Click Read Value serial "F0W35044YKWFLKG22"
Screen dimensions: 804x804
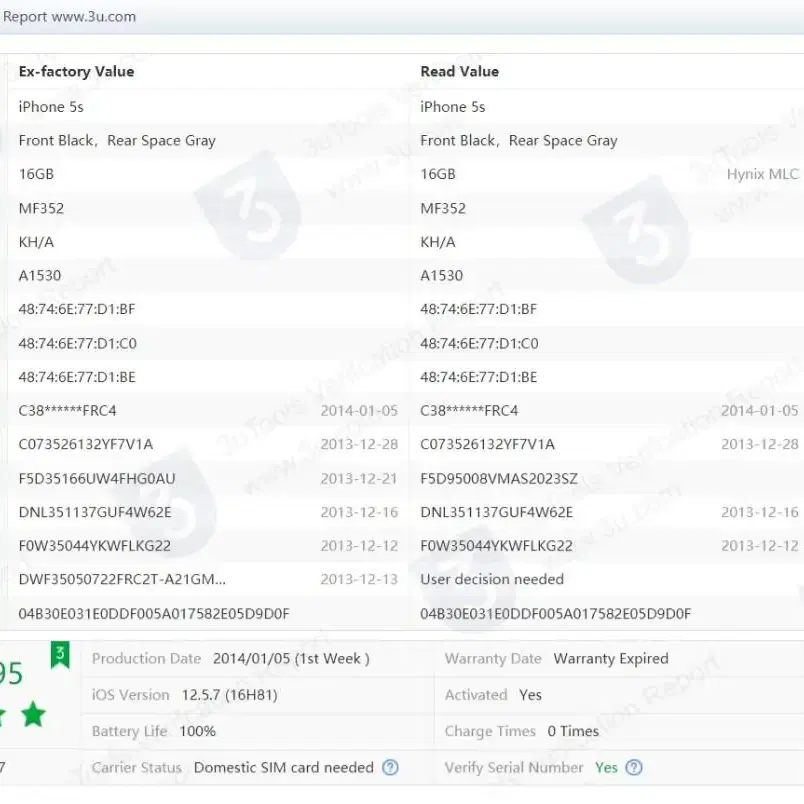pos(496,546)
